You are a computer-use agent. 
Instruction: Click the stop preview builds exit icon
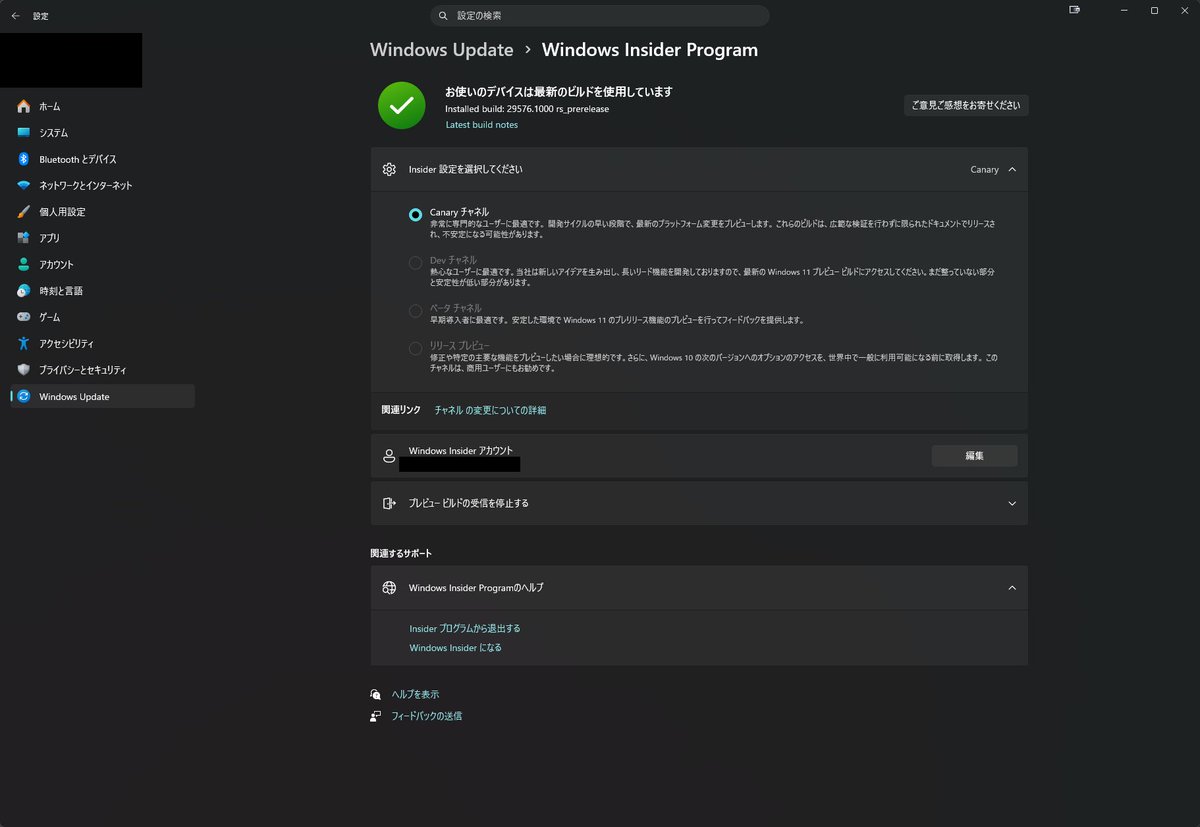point(389,503)
